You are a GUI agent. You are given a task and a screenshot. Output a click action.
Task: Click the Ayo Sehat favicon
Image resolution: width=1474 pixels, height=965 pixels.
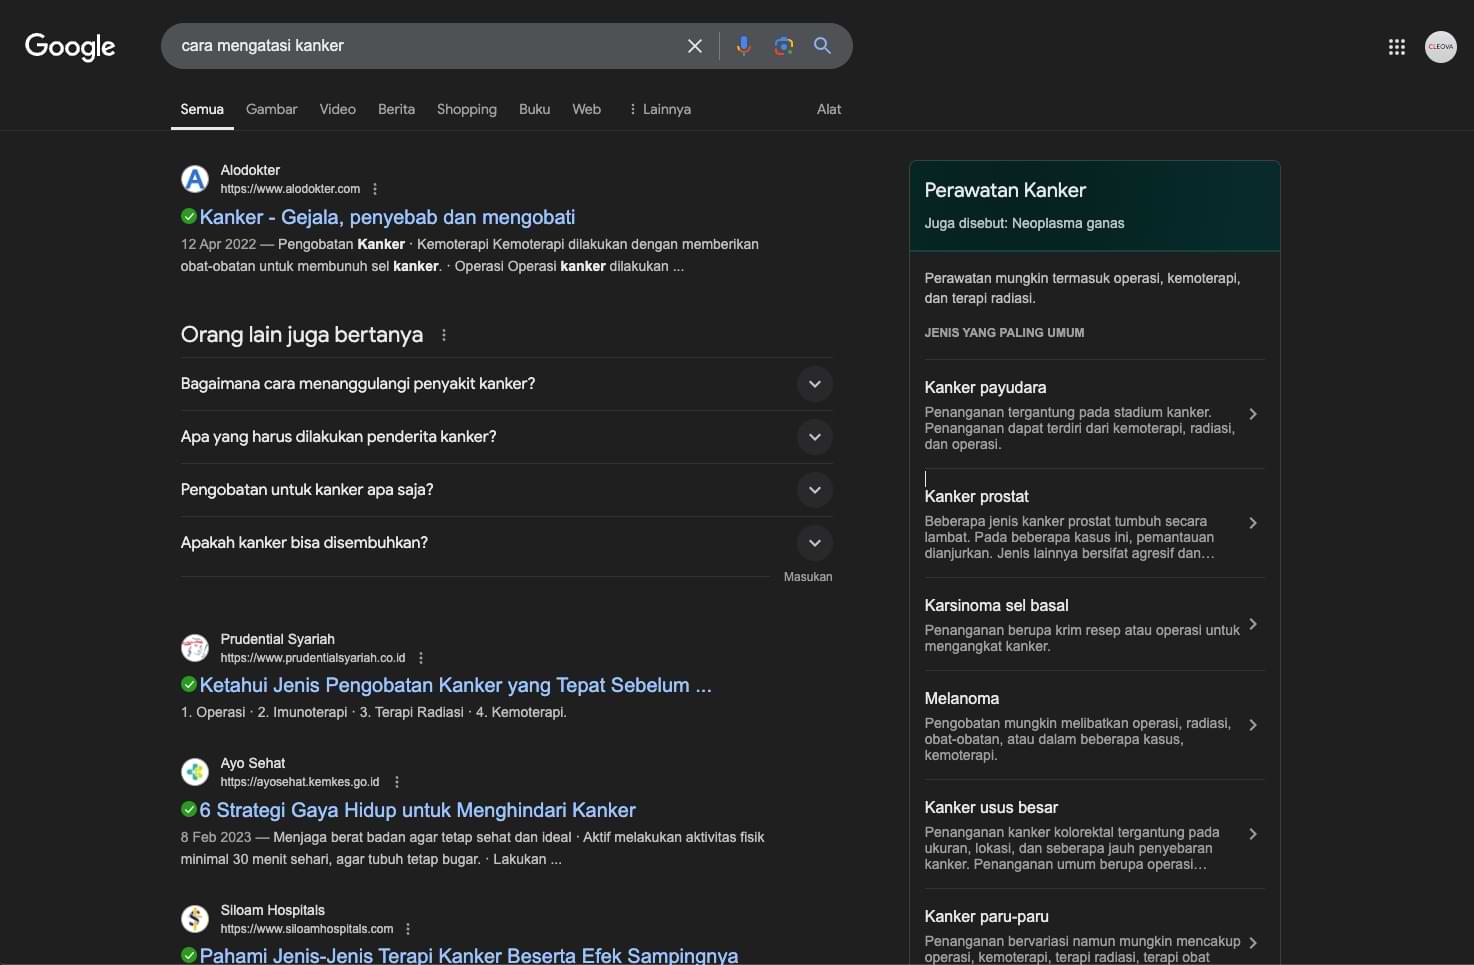[x=195, y=772]
